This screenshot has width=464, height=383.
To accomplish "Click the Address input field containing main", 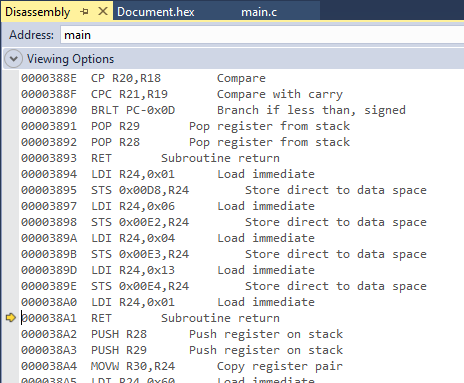I will point(262,35).
